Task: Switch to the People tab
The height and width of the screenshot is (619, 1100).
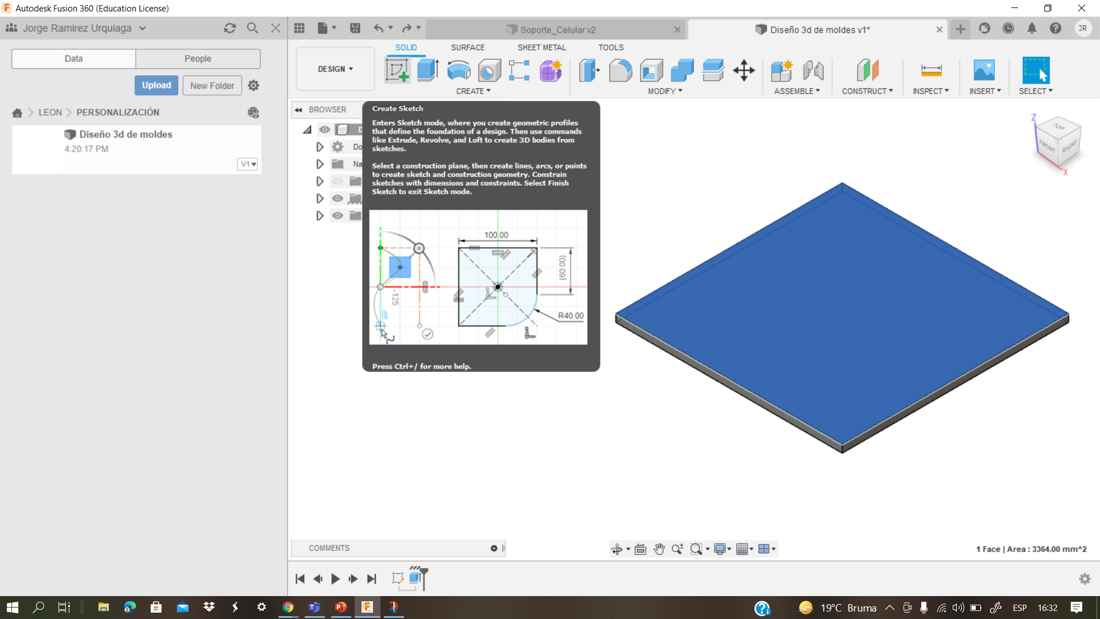Action: 197,59
